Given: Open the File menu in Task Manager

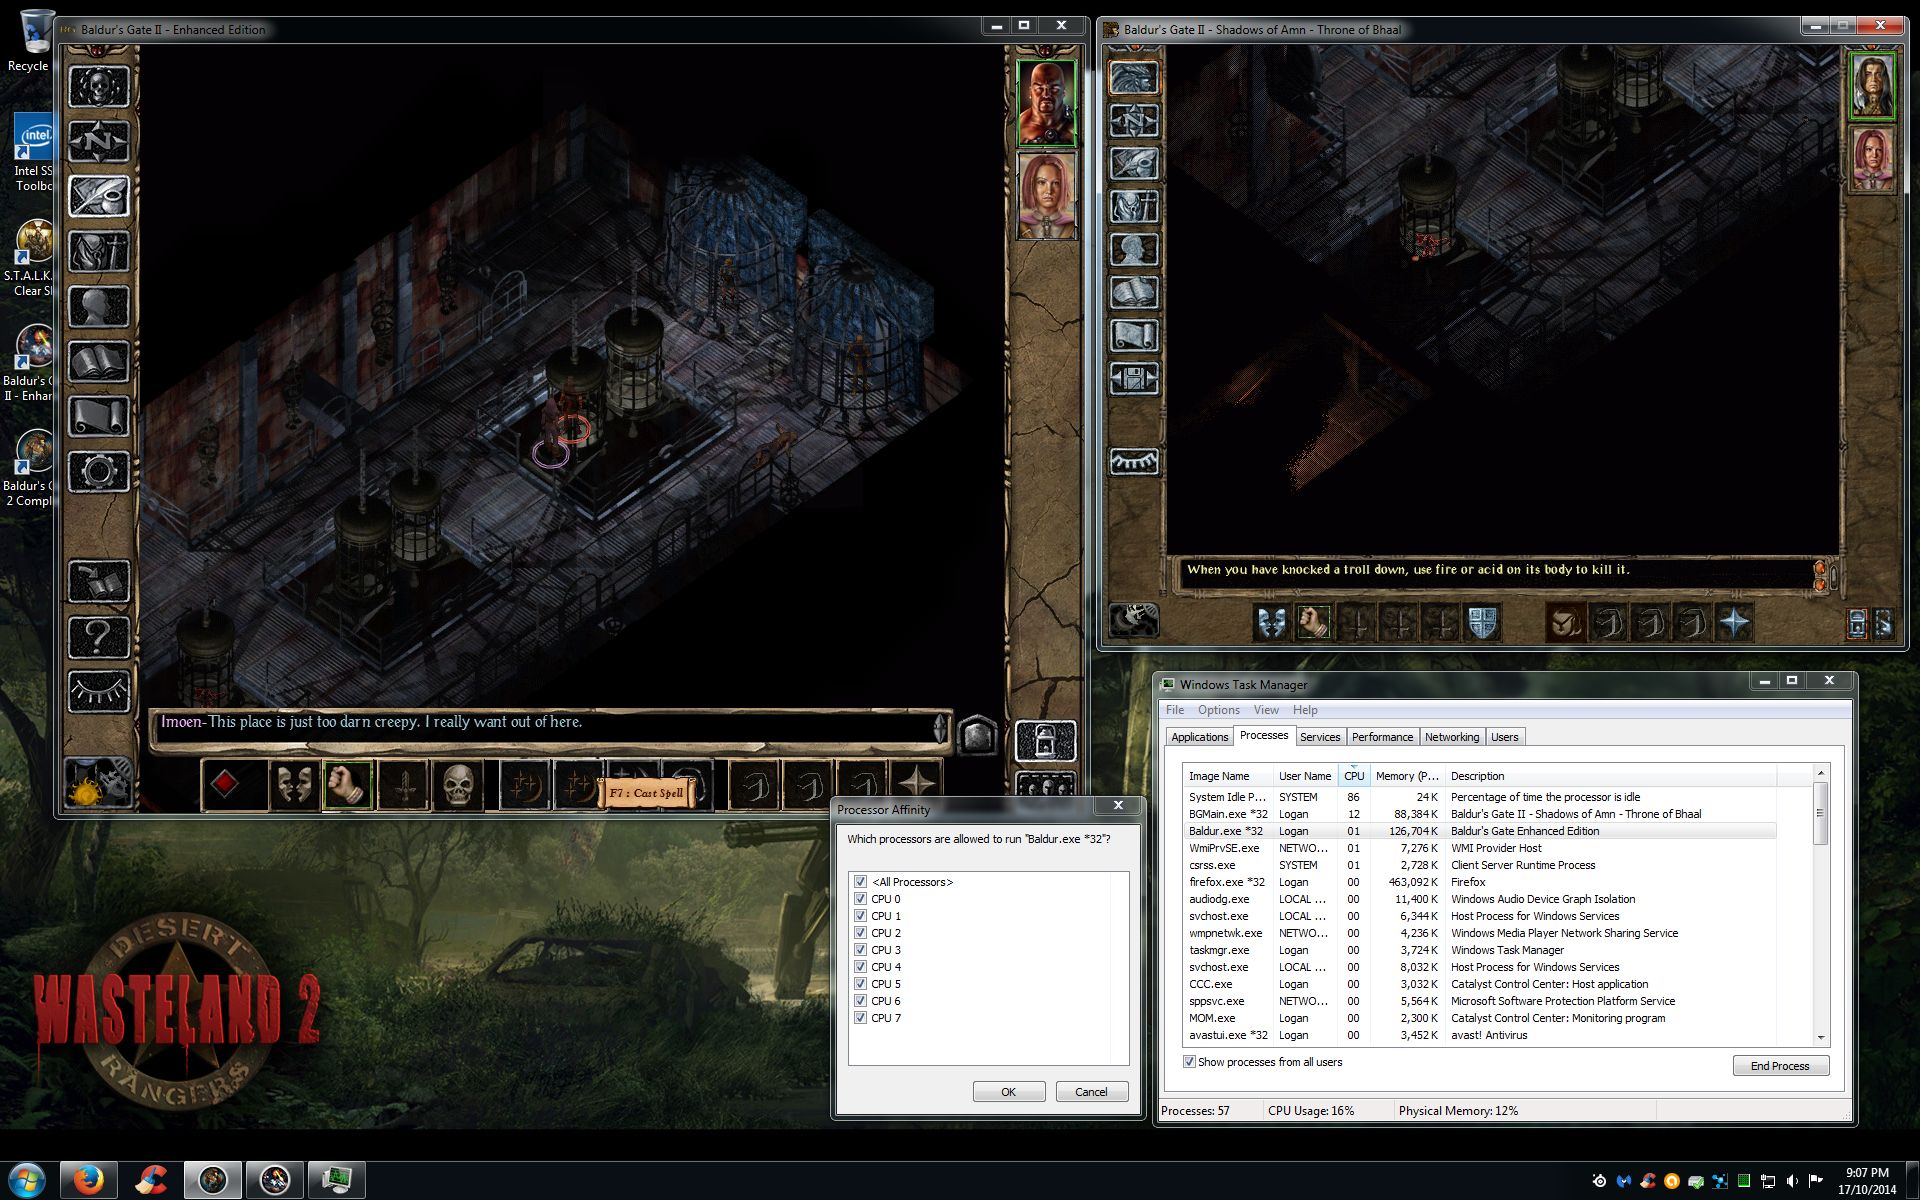Looking at the screenshot, I should (x=1175, y=710).
